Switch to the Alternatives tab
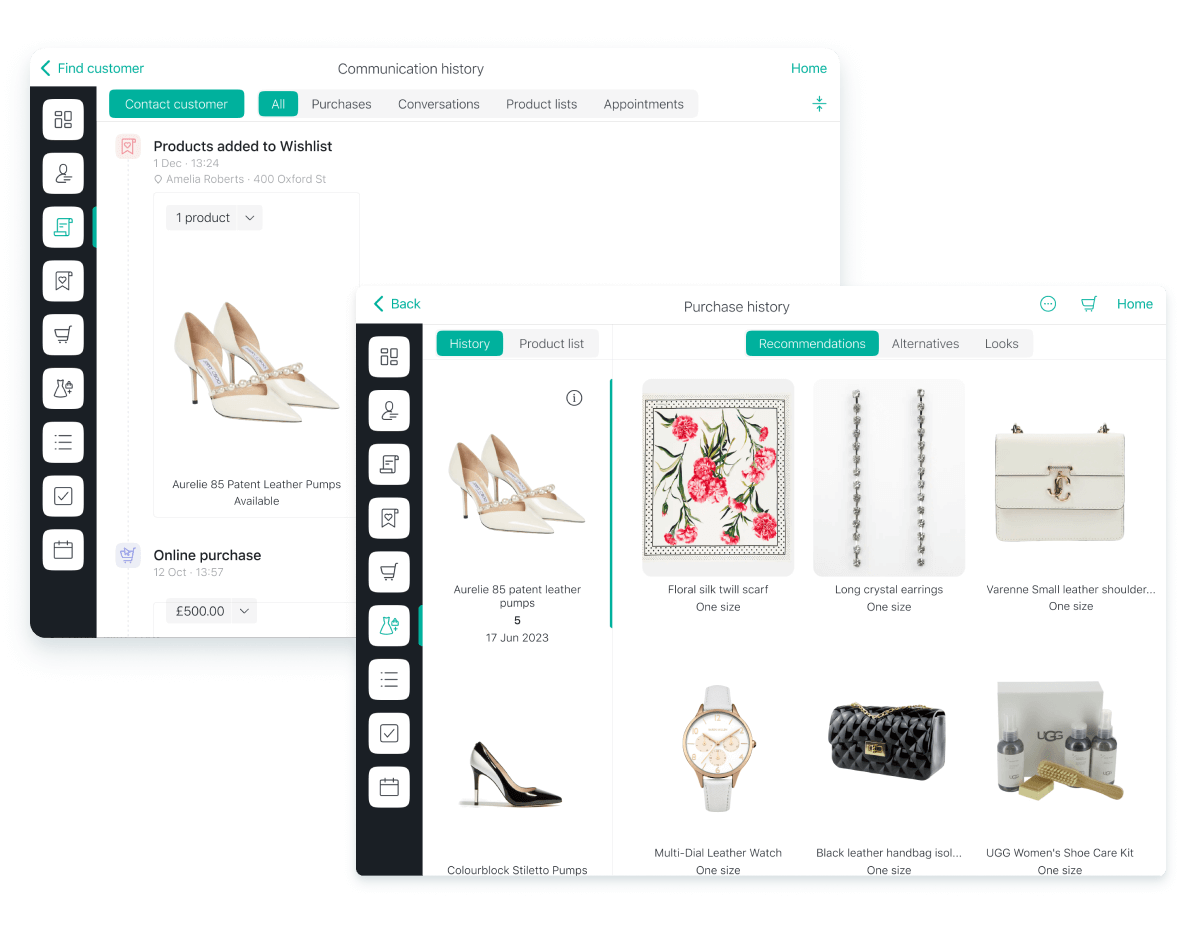 pyautogui.click(x=925, y=344)
